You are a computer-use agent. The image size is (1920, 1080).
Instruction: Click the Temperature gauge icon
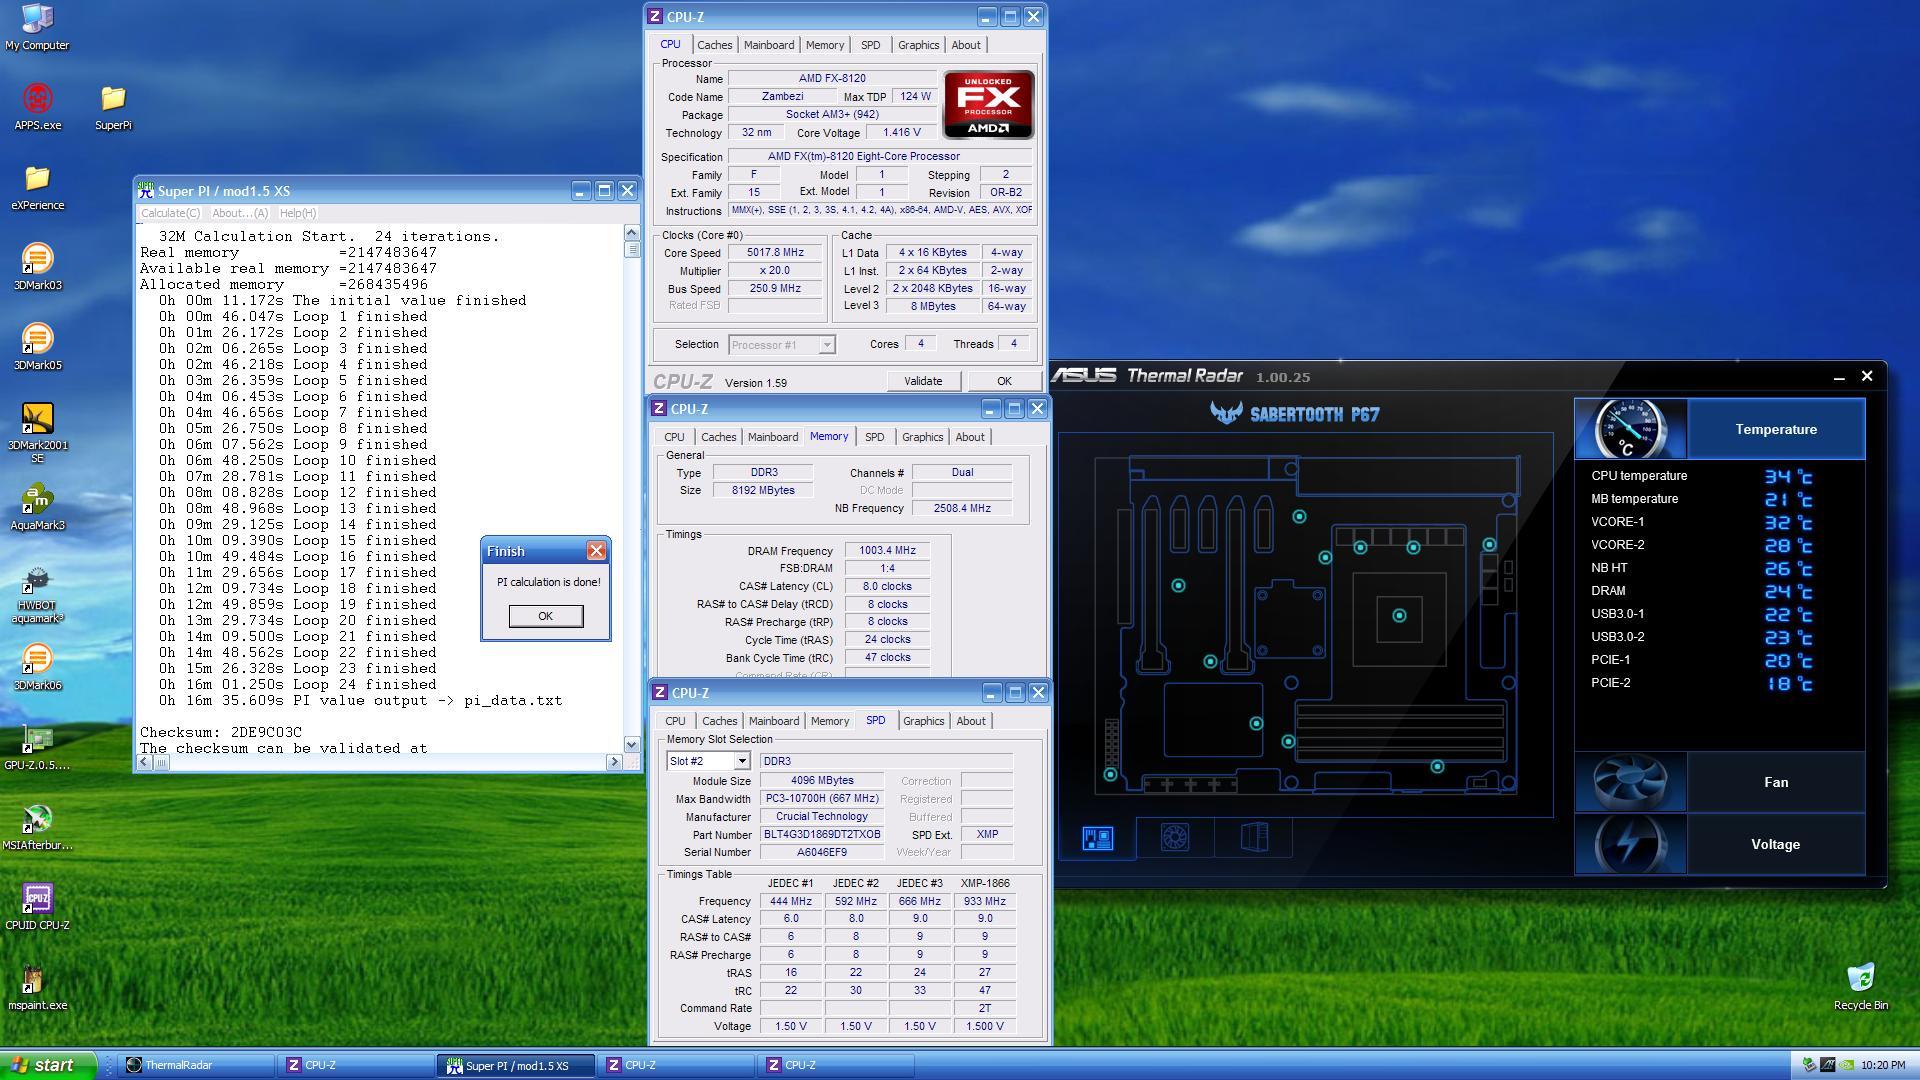(1630, 429)
